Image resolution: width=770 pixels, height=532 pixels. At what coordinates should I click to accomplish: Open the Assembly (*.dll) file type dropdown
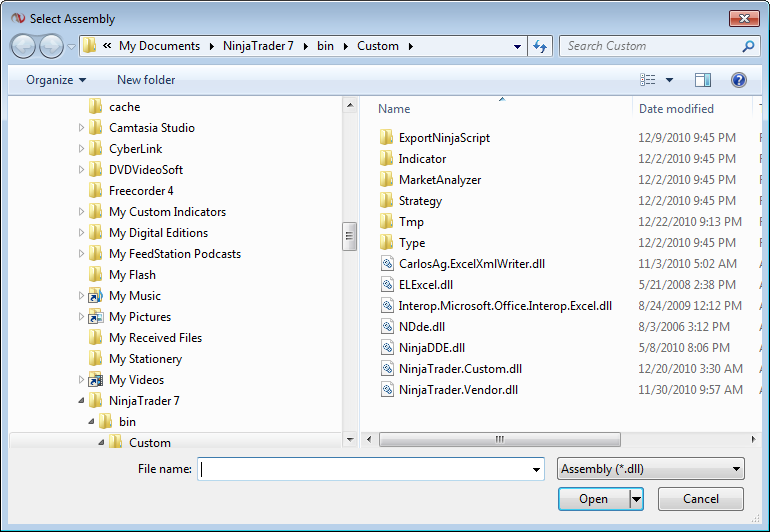coord(651,469)
